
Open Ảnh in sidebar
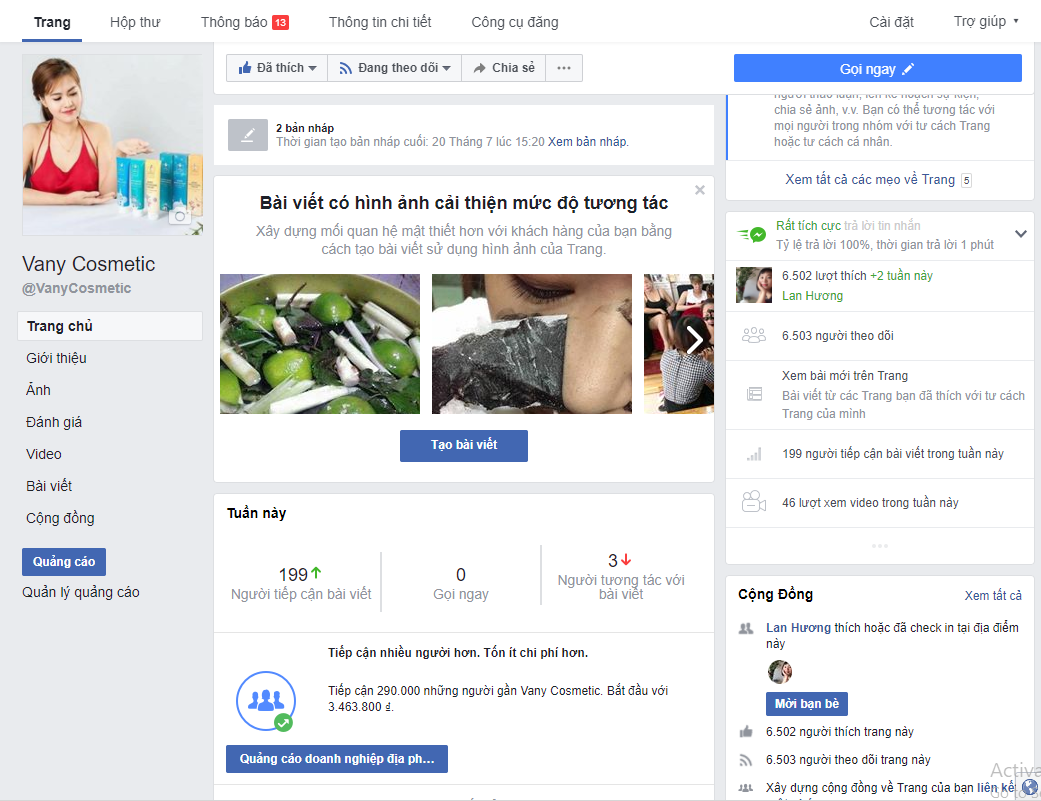38,390
